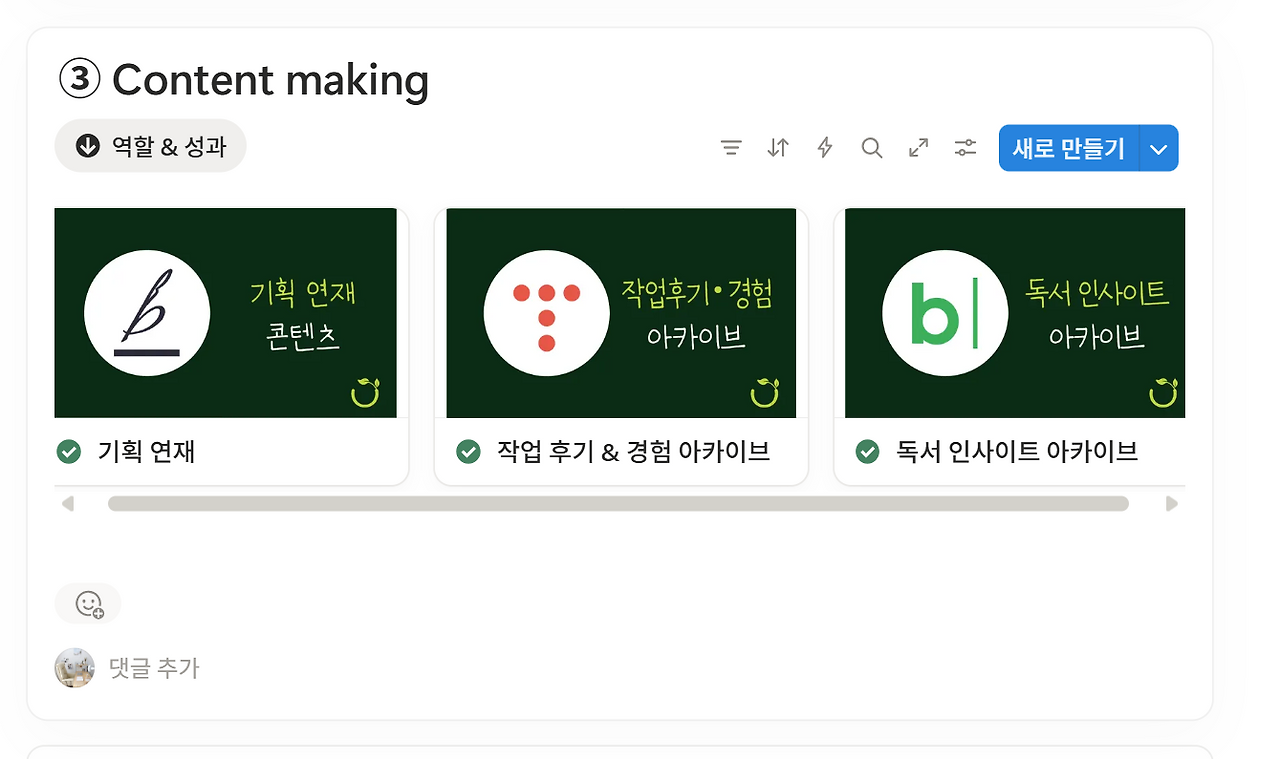Open the automations lightning bolt icon
This screenshot has width=1280, height=759.
tap(823, 147)
